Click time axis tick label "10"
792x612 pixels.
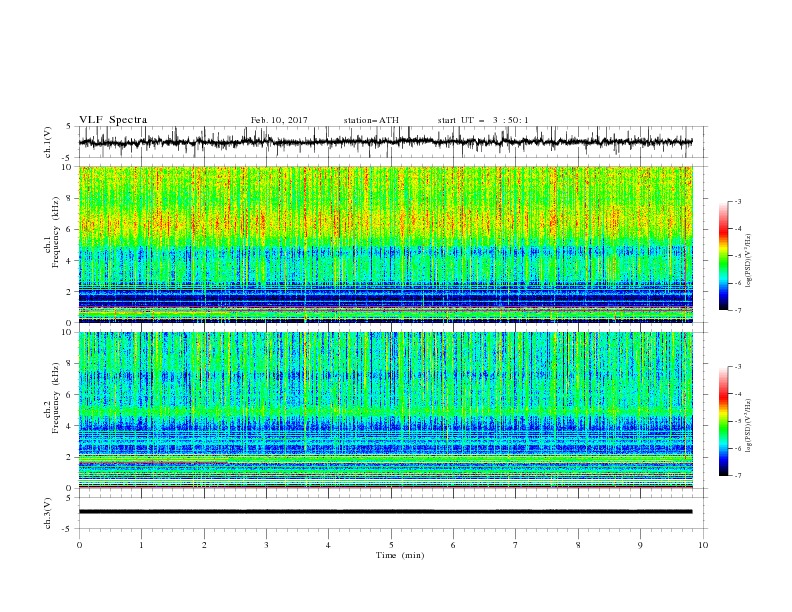[703, 545]
